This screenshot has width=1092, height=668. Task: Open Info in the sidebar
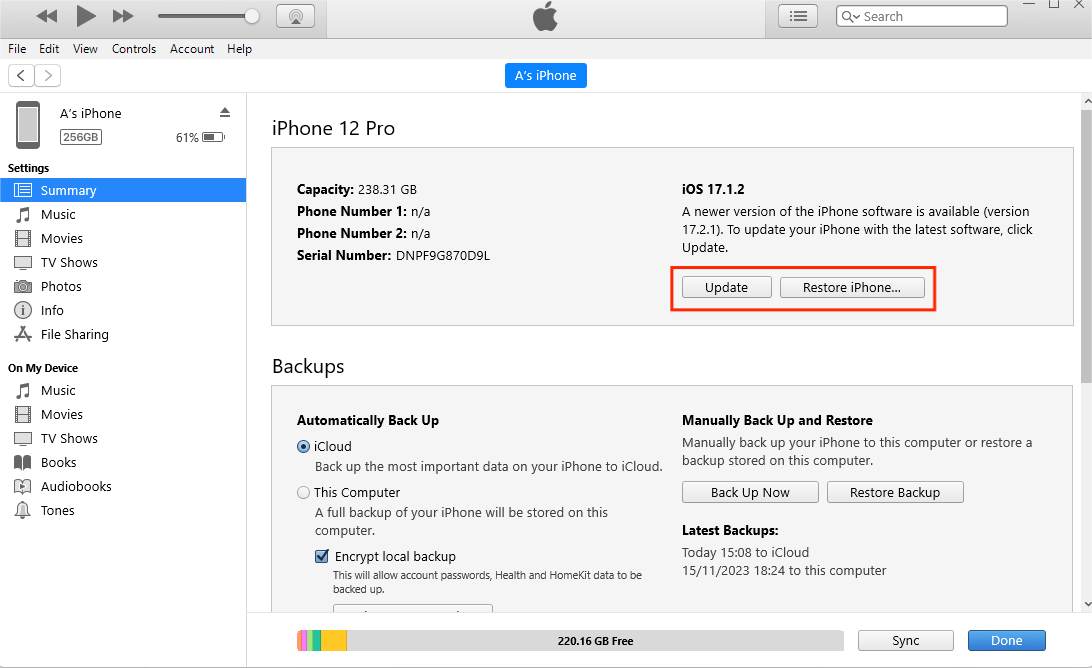(123, 310)
